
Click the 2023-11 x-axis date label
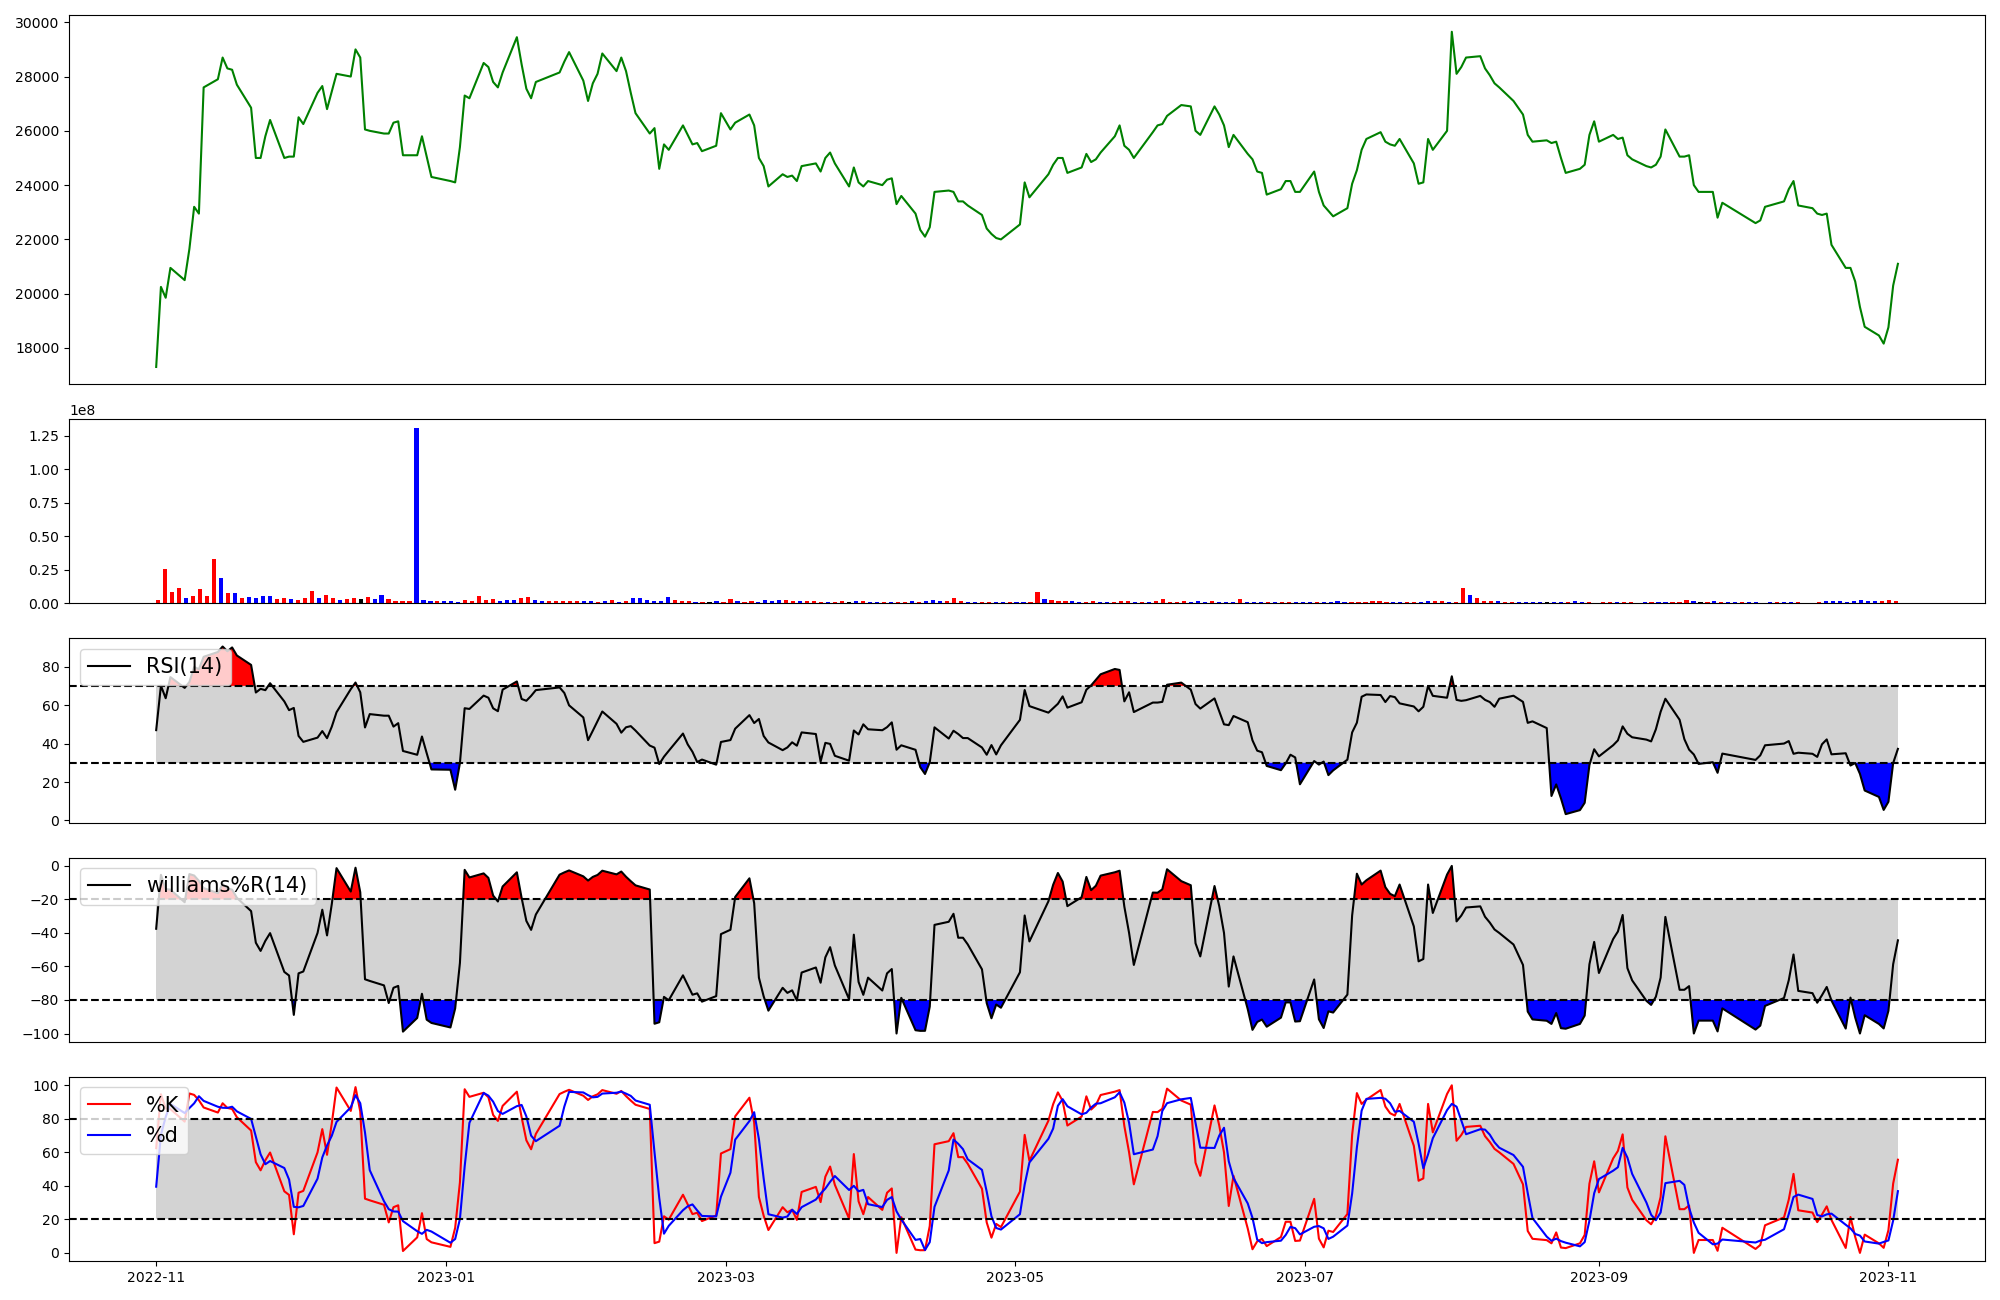pyautogui.click(x=1888, y=1277)
